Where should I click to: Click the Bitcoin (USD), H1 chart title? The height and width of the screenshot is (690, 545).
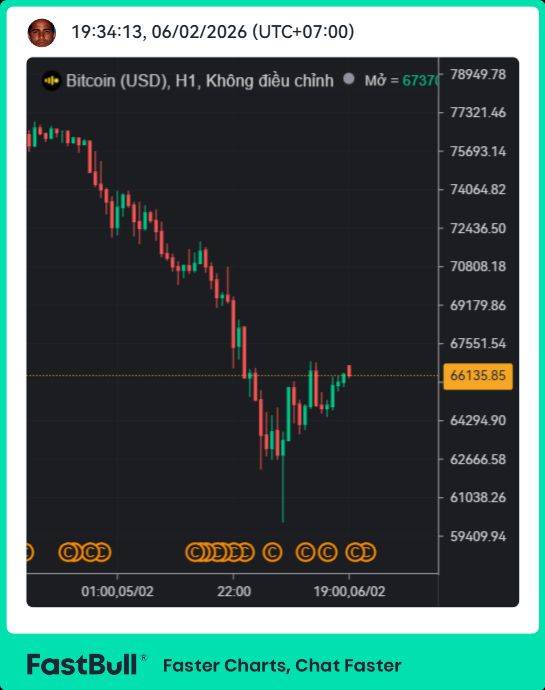point(199,81)
